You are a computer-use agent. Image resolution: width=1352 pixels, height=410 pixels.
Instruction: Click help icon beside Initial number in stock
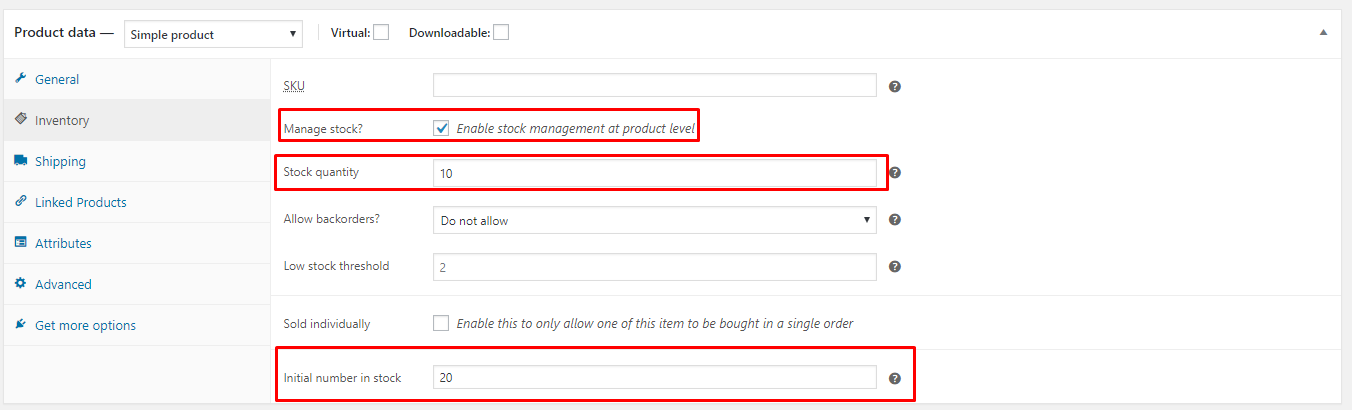(x=895, y=378)
